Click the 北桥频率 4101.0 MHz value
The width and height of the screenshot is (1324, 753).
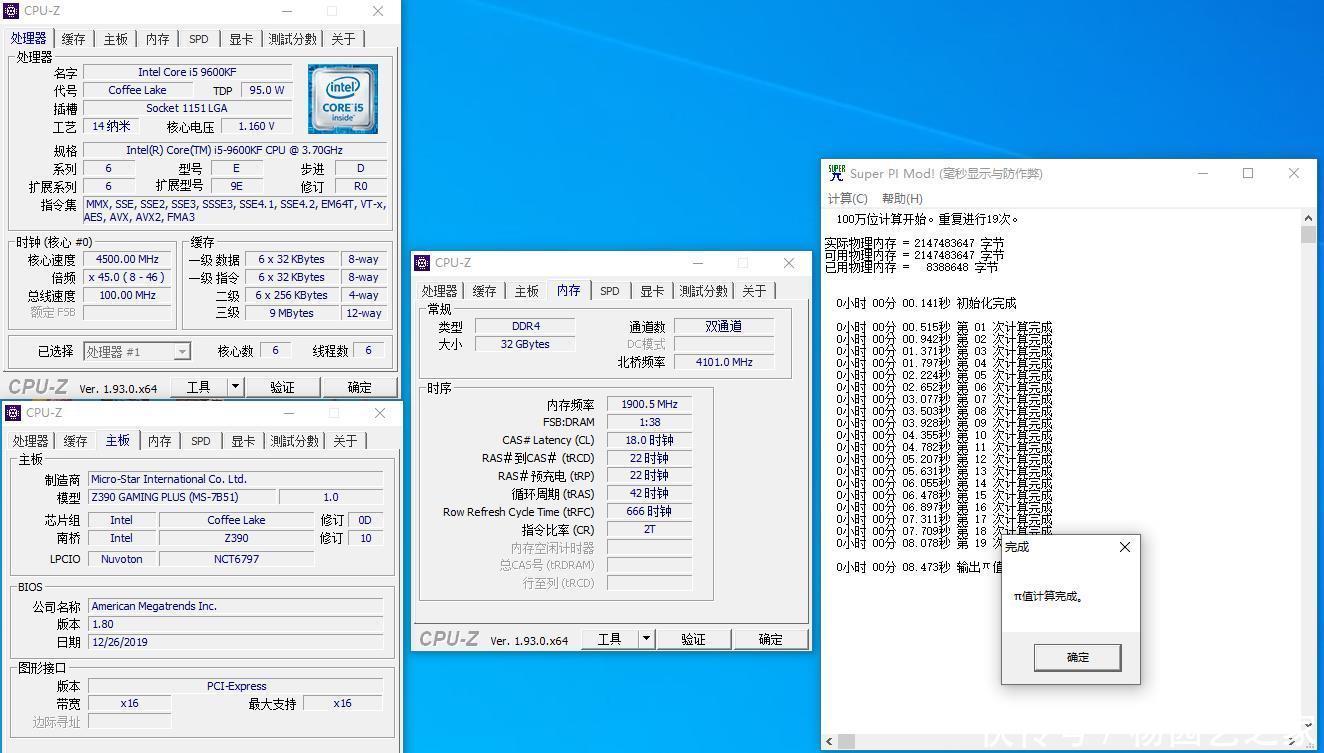point(723,362)
